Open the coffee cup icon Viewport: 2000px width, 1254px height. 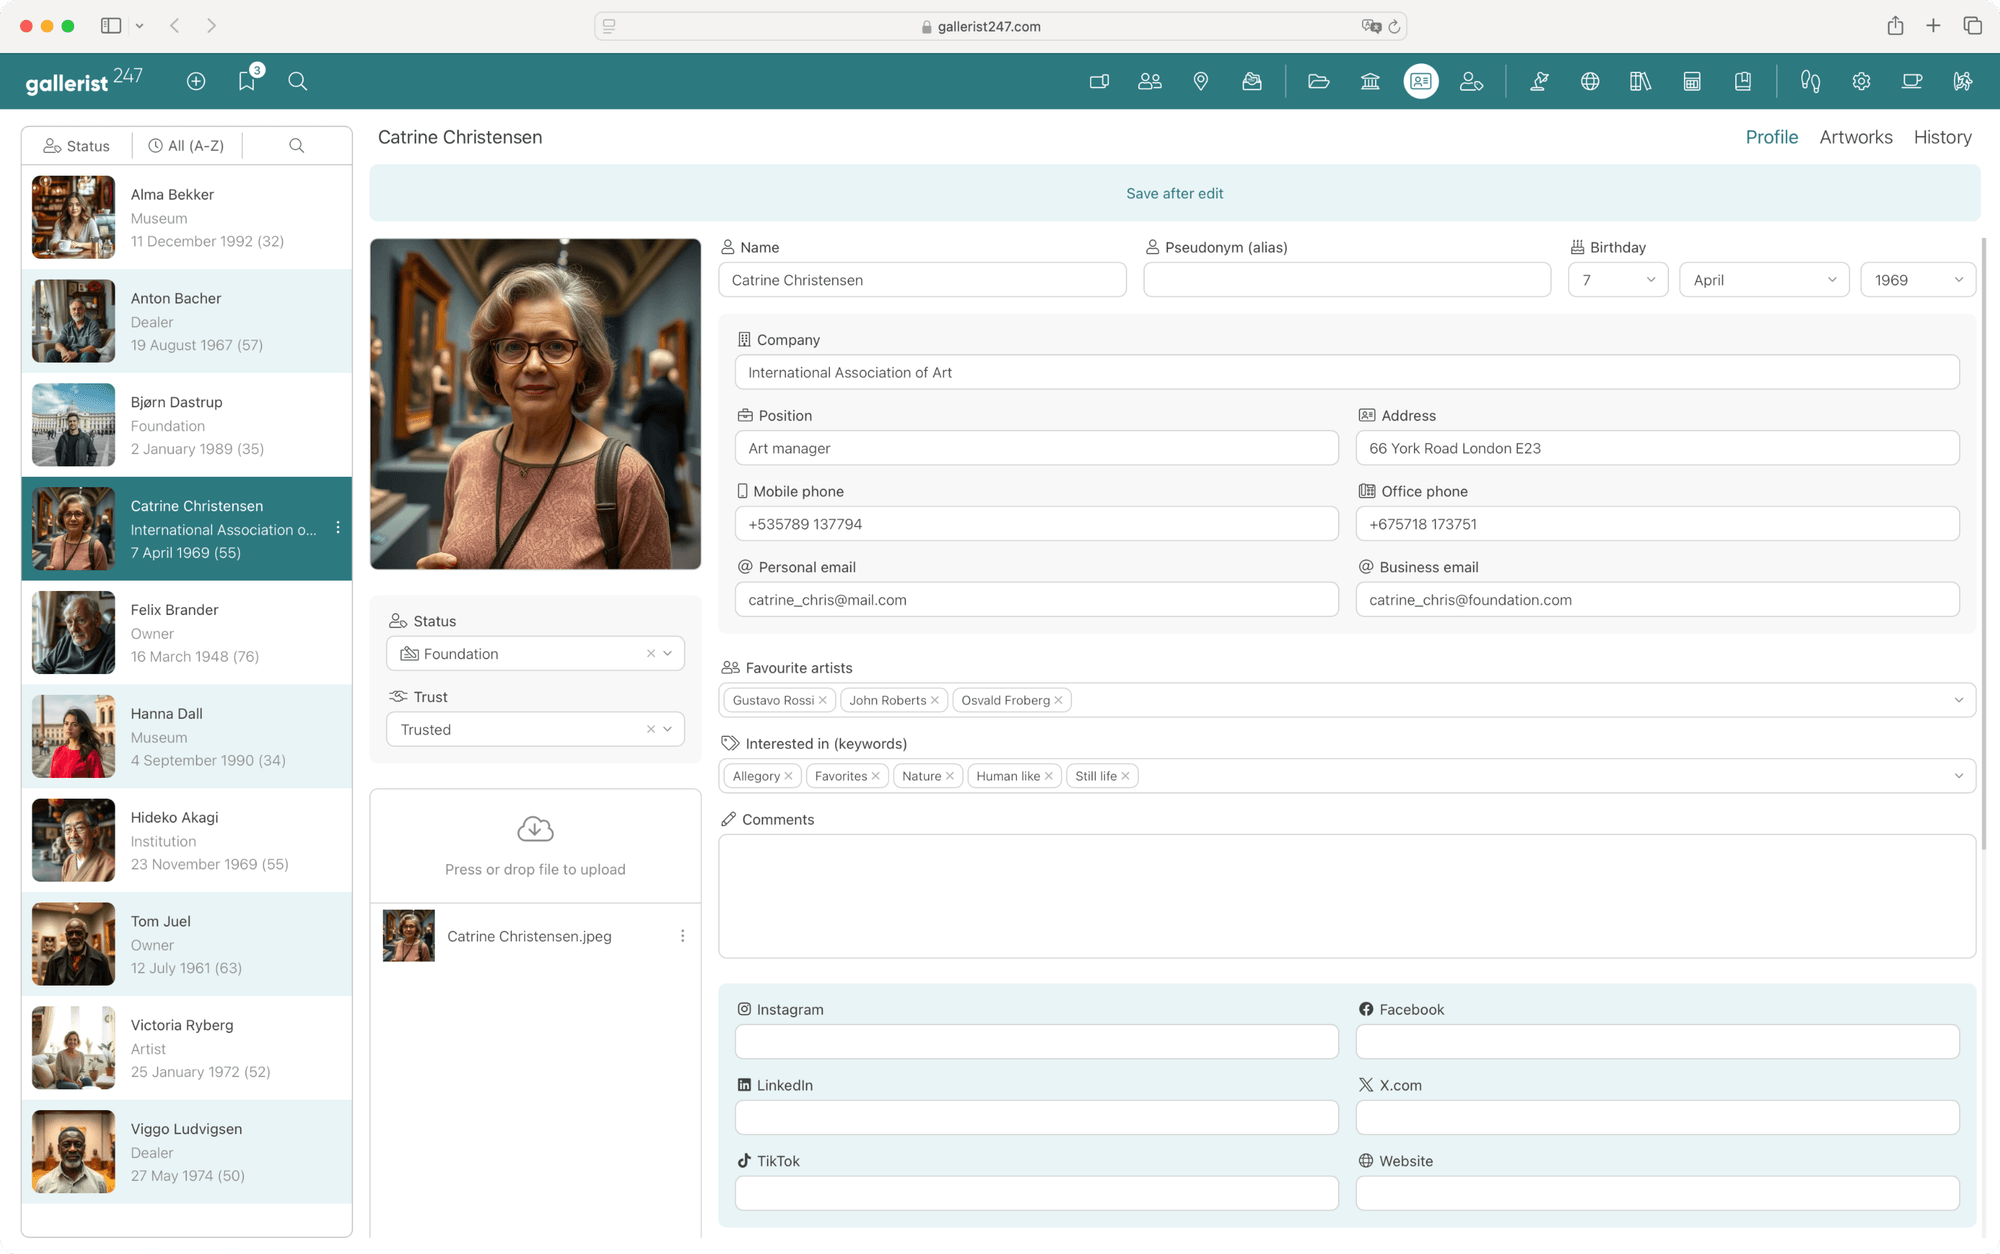[x=1911, y=81]
